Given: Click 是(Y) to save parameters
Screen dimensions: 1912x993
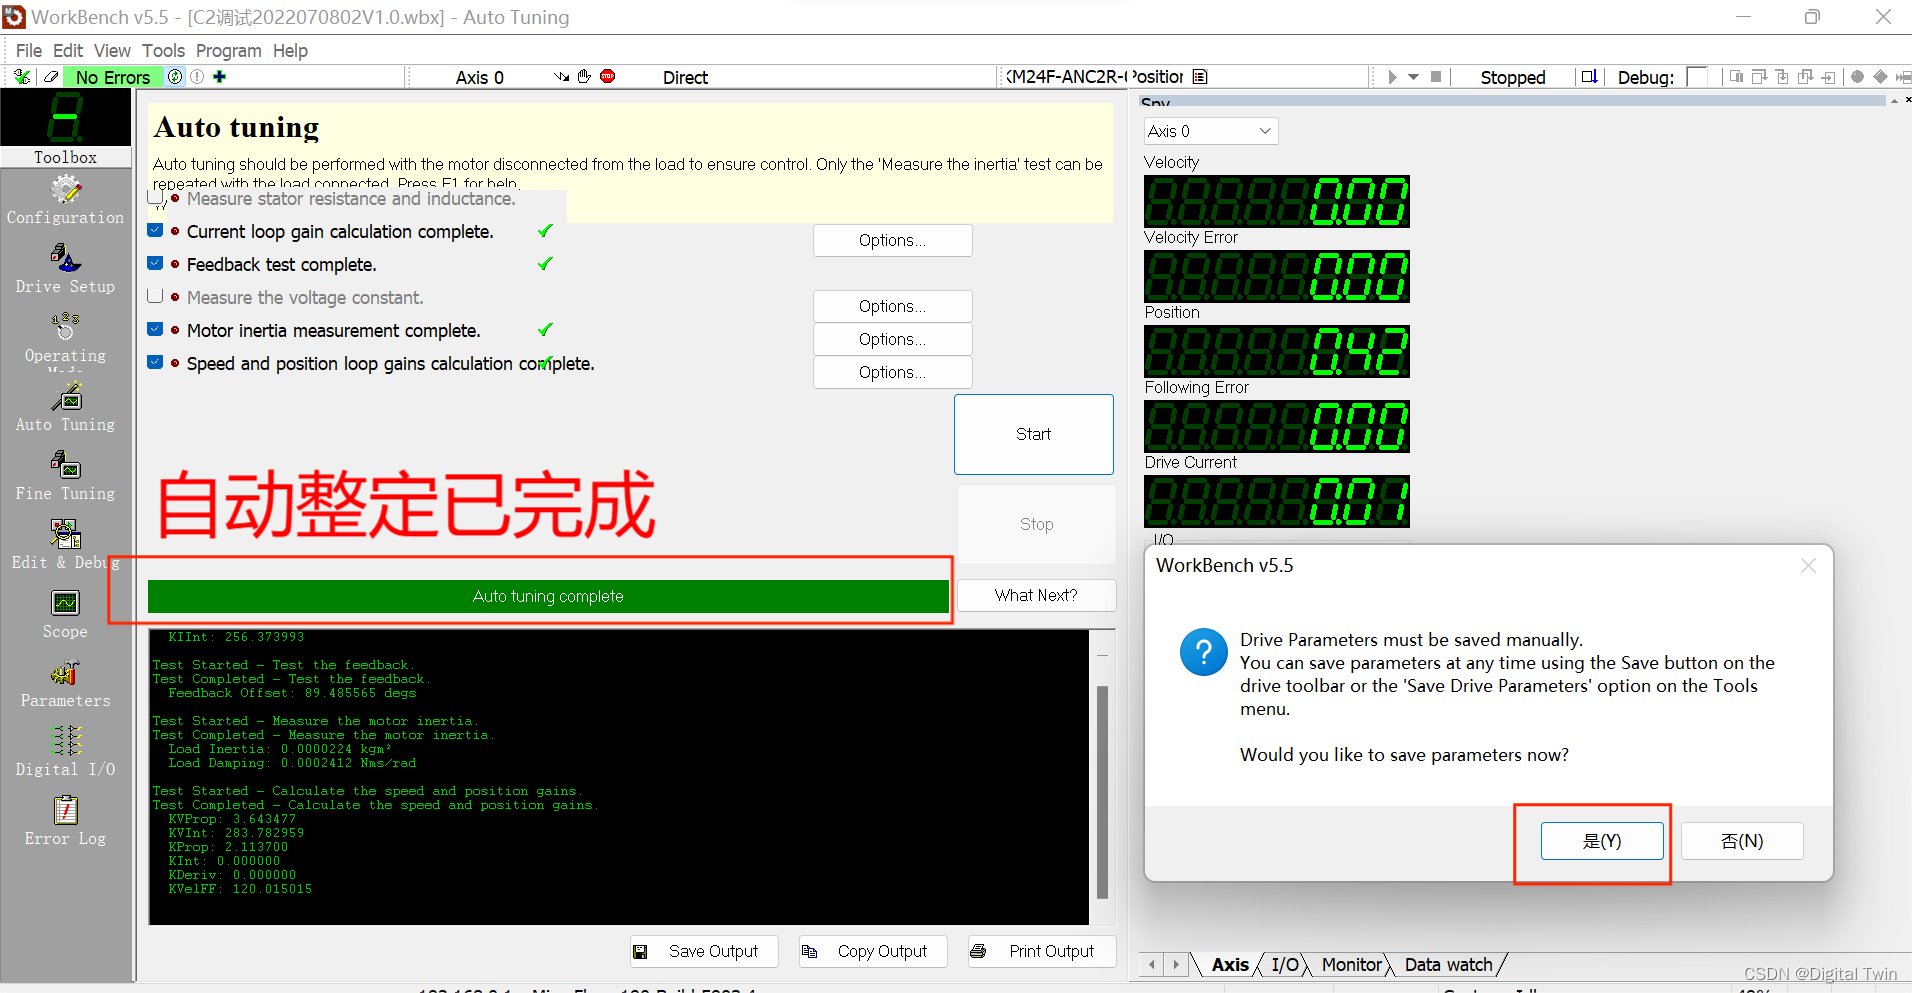Looking at the screenshot, I should coord(1602,841).
